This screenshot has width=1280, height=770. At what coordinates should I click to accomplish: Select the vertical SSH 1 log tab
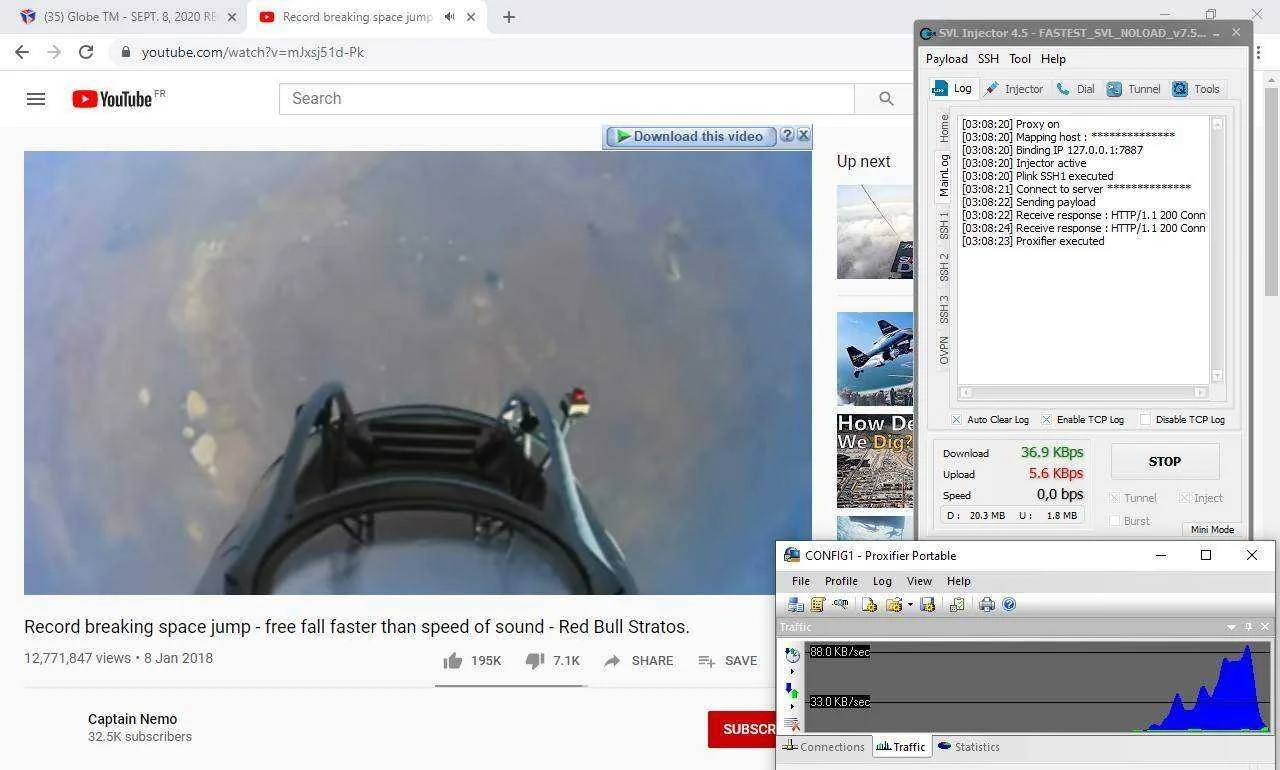pyautogui.click(x=944, y=225)
